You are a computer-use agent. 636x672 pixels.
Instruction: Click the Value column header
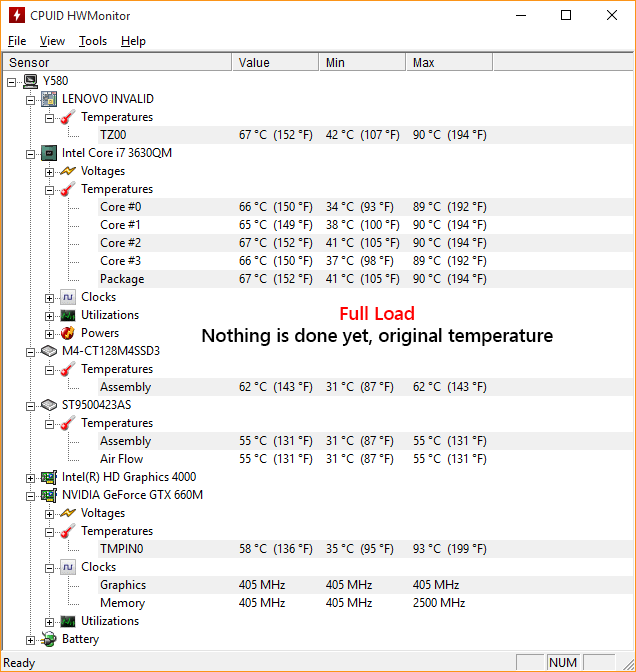click(275, 63)
